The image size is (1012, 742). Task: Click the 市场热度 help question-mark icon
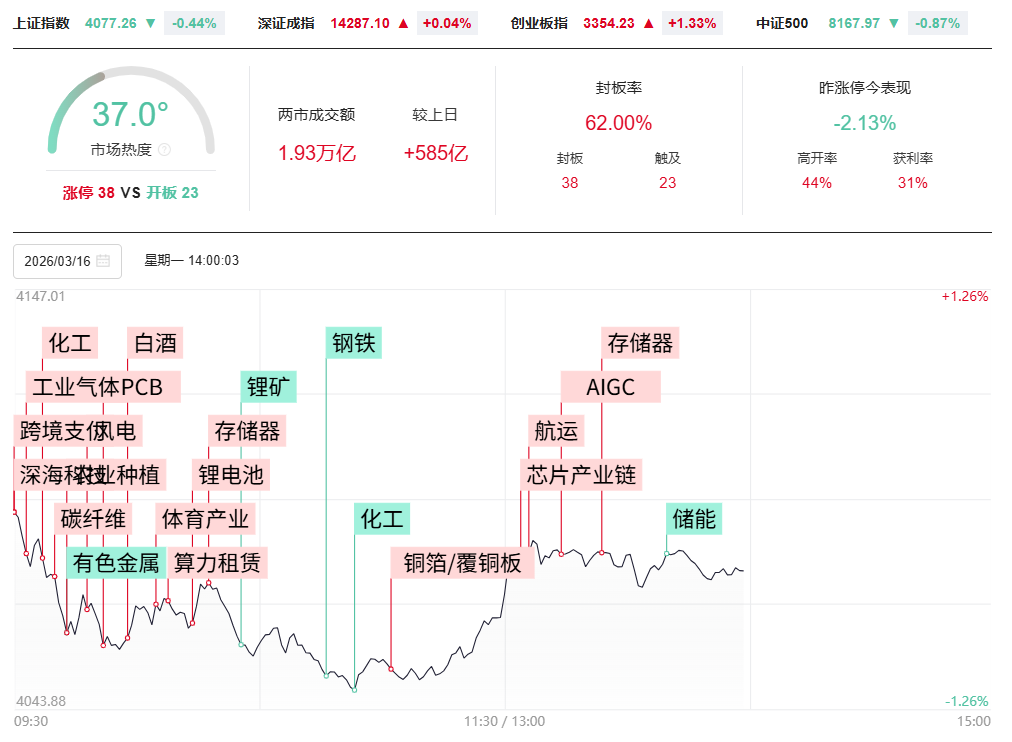(x=165, y=150)
